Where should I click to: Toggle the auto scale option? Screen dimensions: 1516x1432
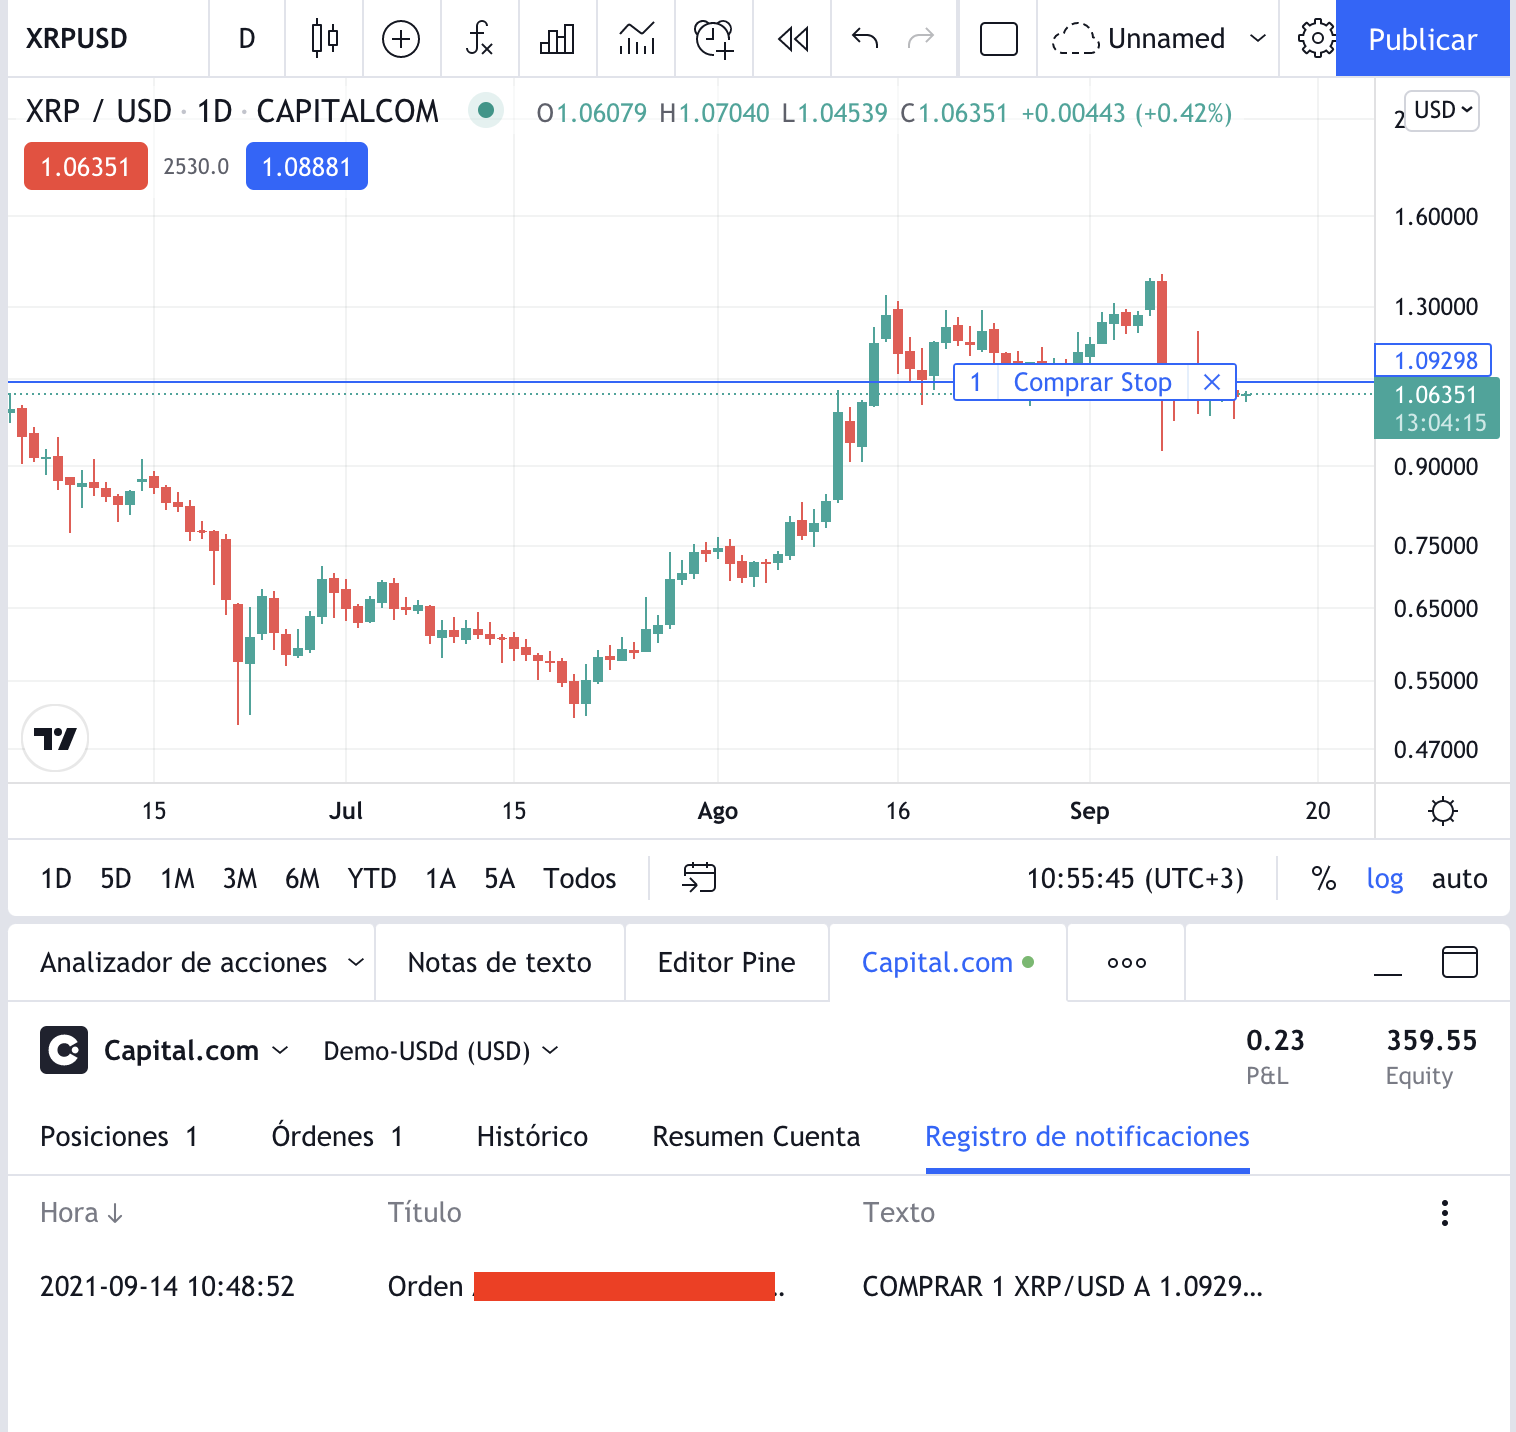pos(1459,878)
